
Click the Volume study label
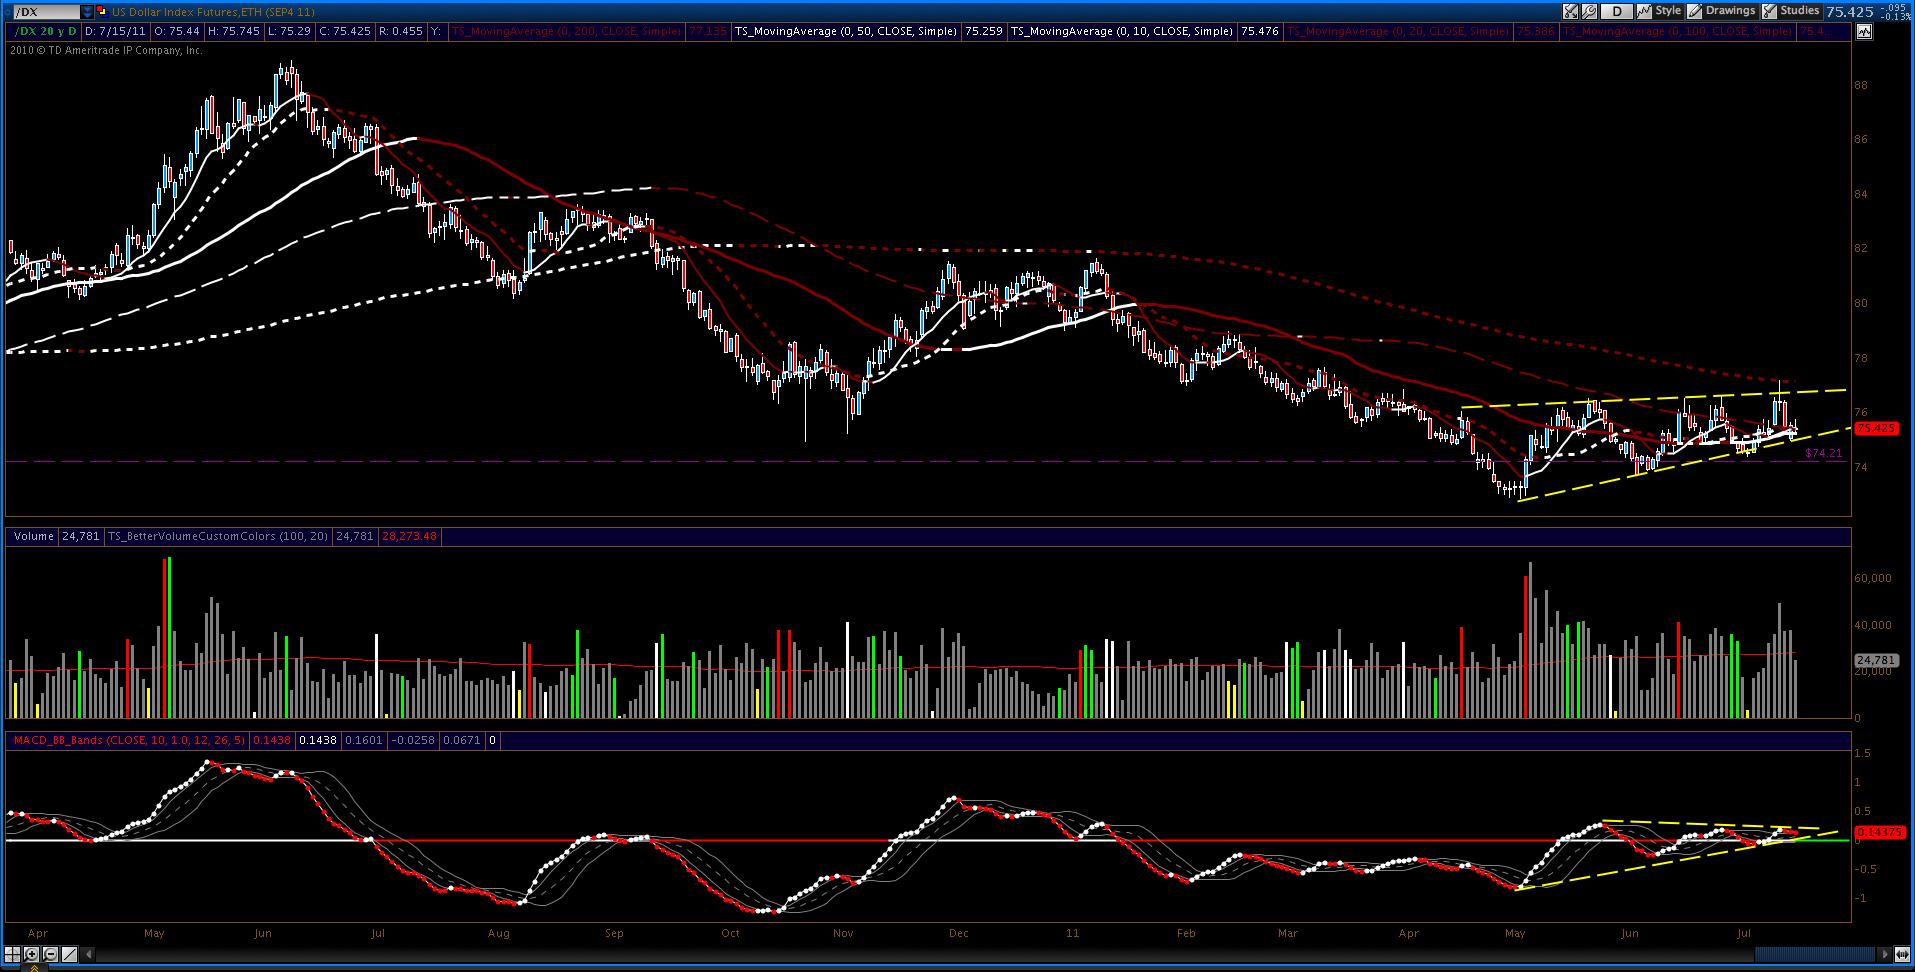pos(34,537)
